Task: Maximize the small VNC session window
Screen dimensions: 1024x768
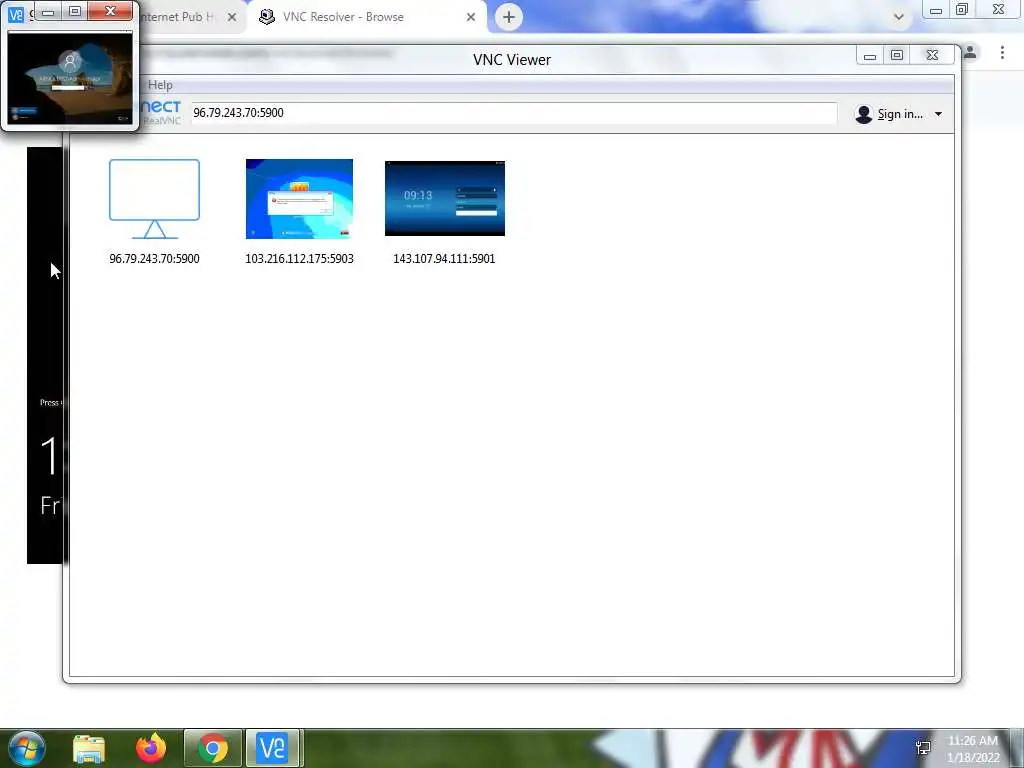Action: tap(74, 12)
